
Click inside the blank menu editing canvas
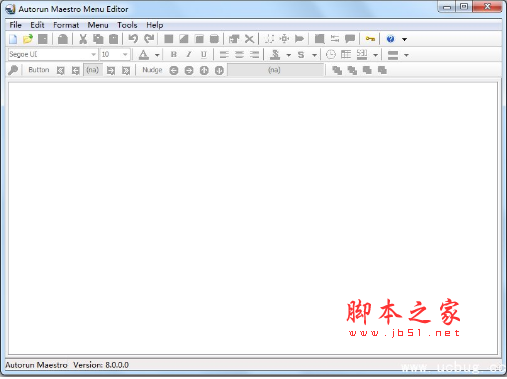coord(253,218)
